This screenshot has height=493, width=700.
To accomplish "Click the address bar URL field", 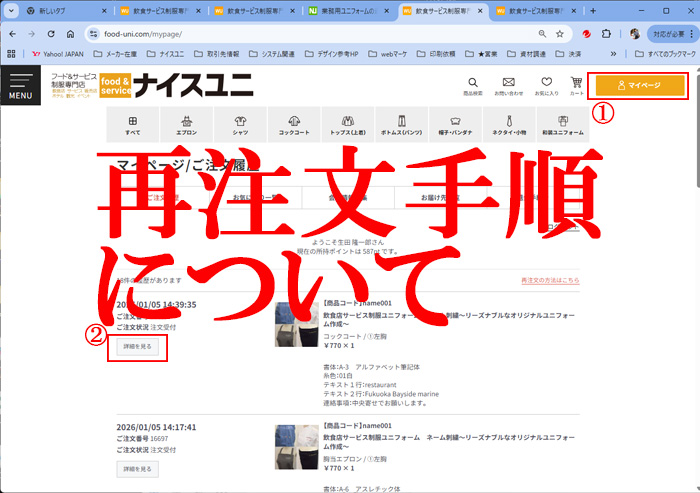I will tap(312, 34).
